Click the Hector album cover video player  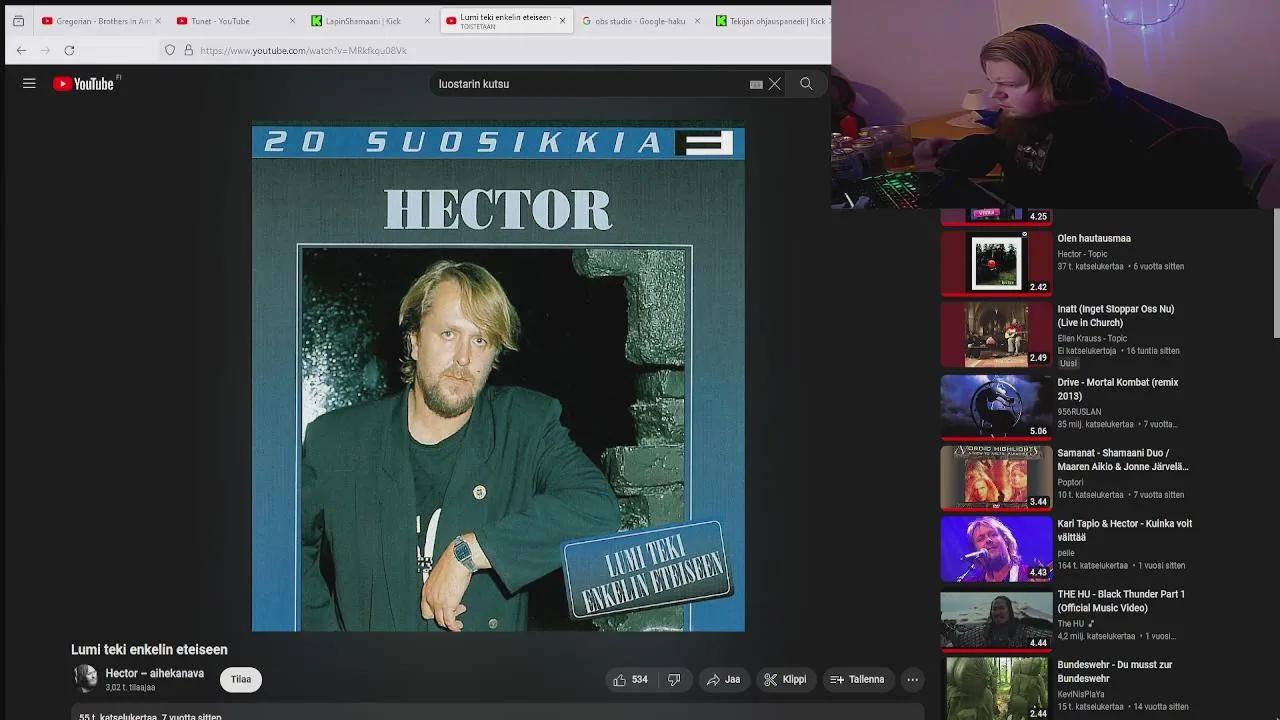[498, 378]
